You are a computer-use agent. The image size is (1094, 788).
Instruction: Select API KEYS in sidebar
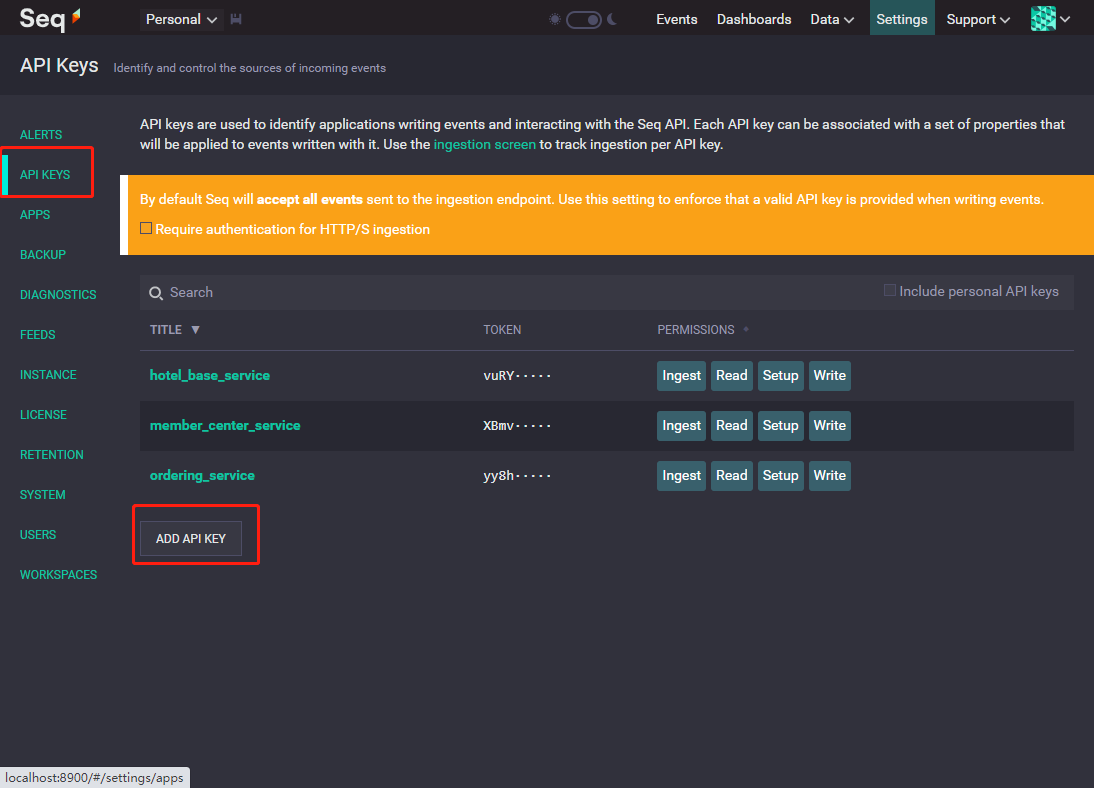(x=45, y=174)
